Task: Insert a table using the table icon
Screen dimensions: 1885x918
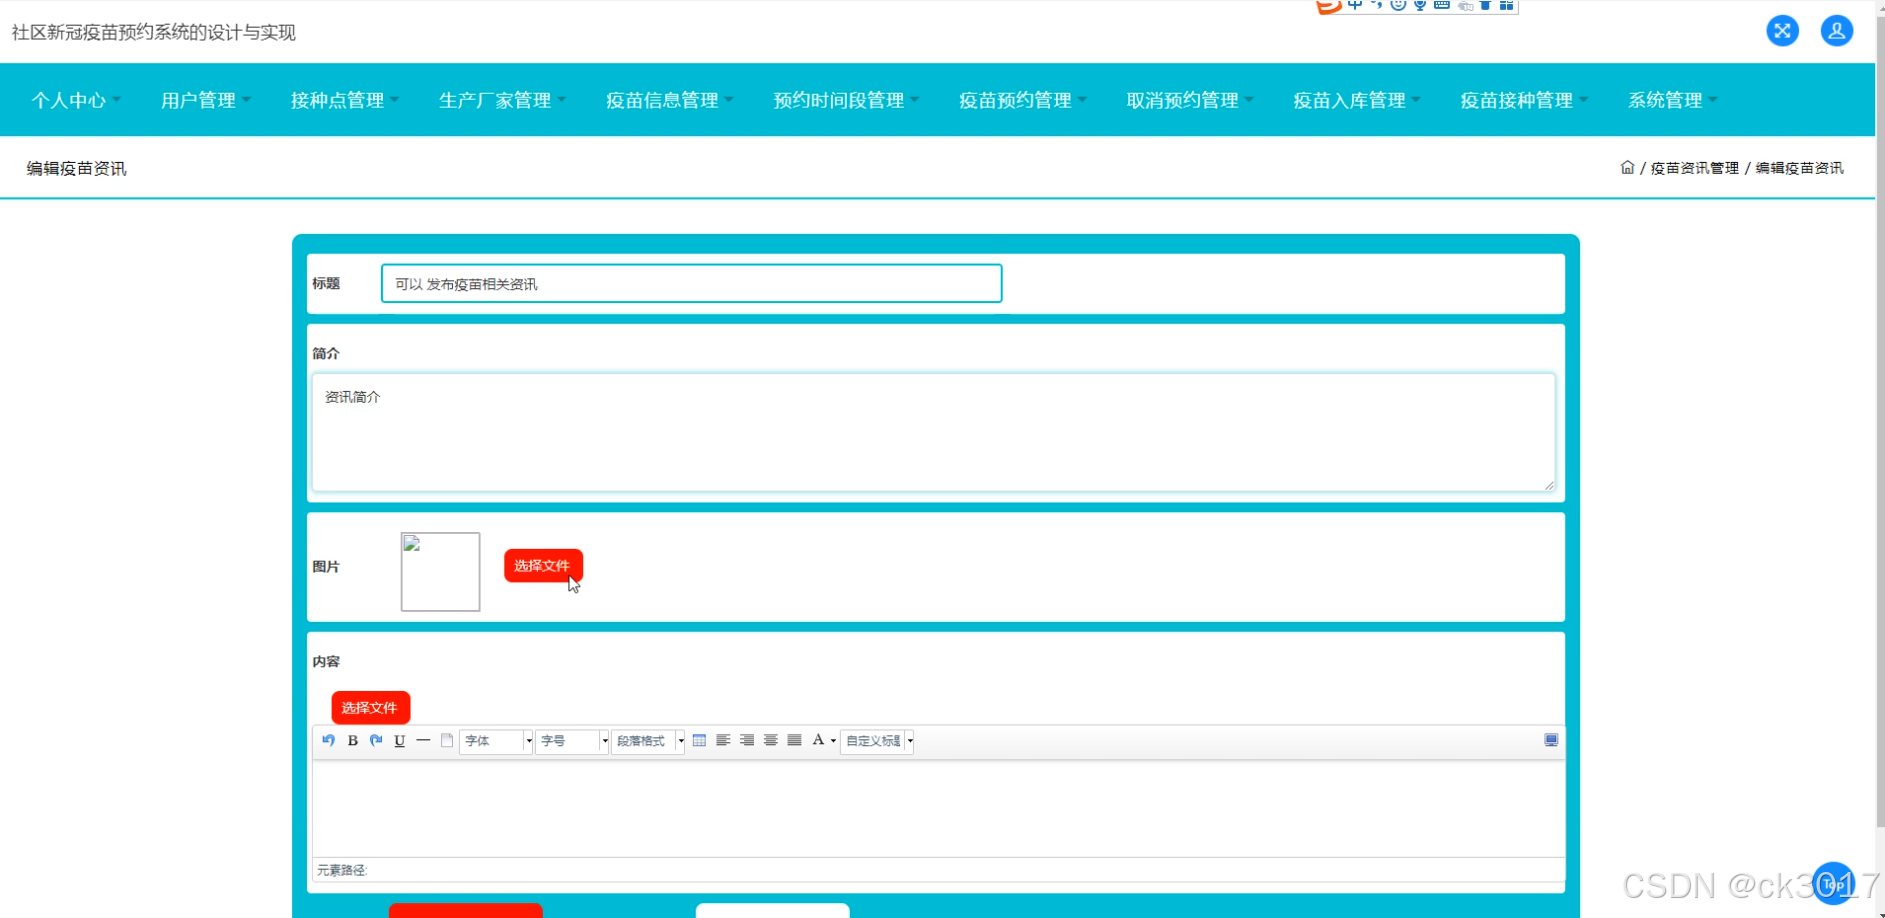Action: click(699, 741)
